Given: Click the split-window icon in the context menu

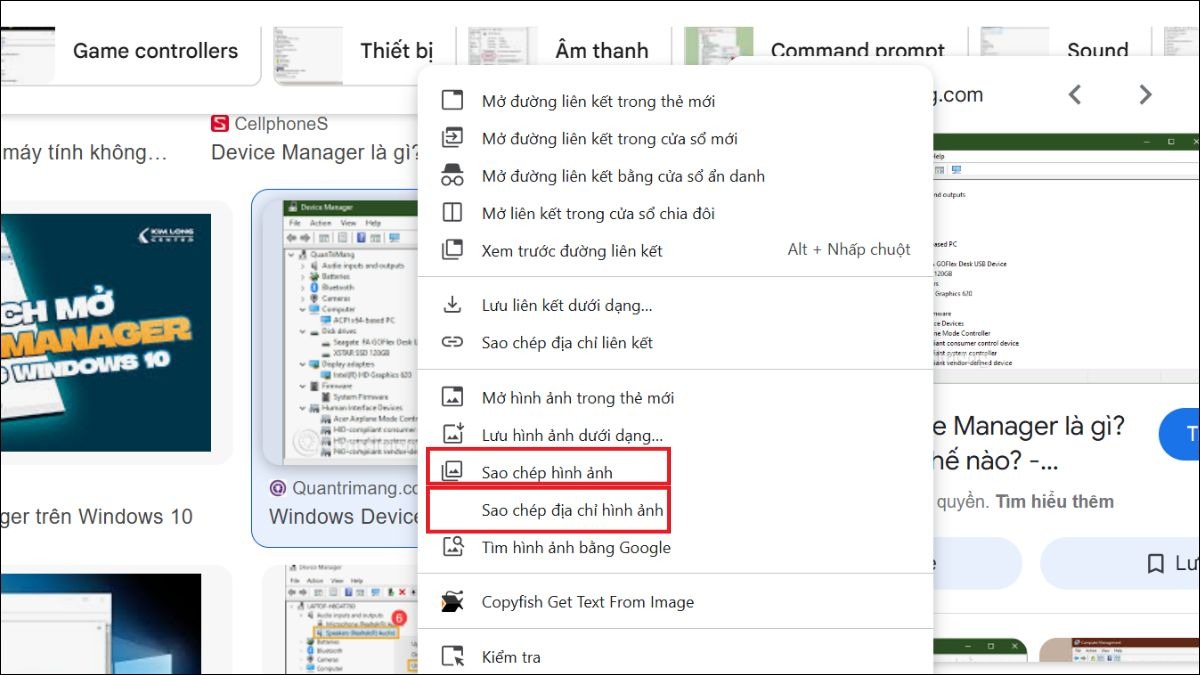Looking at the screenshot, I should point(453,213).
